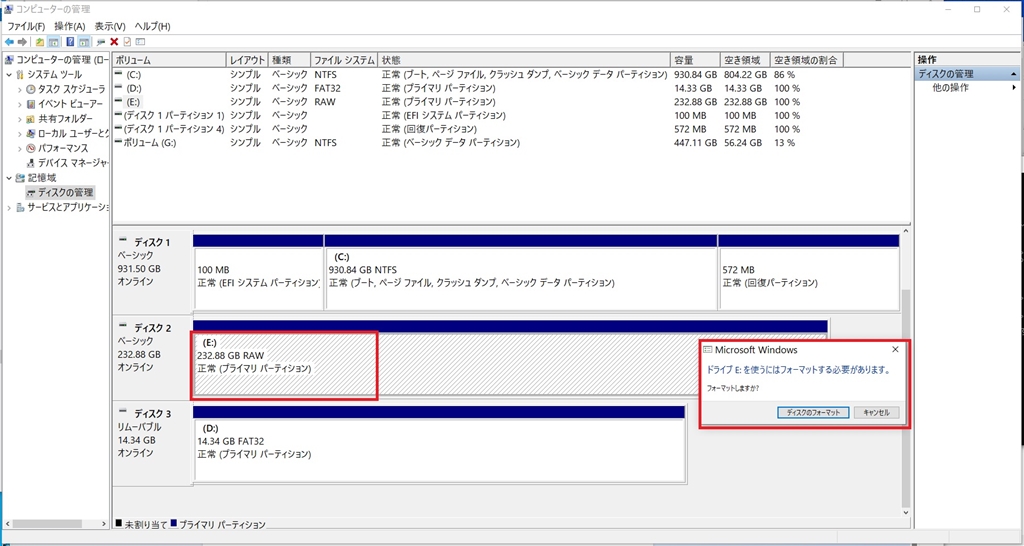Screen dimensions: 1024x546
Task: Open the ヘルプ(H) menu
Action: coord(152,26)
